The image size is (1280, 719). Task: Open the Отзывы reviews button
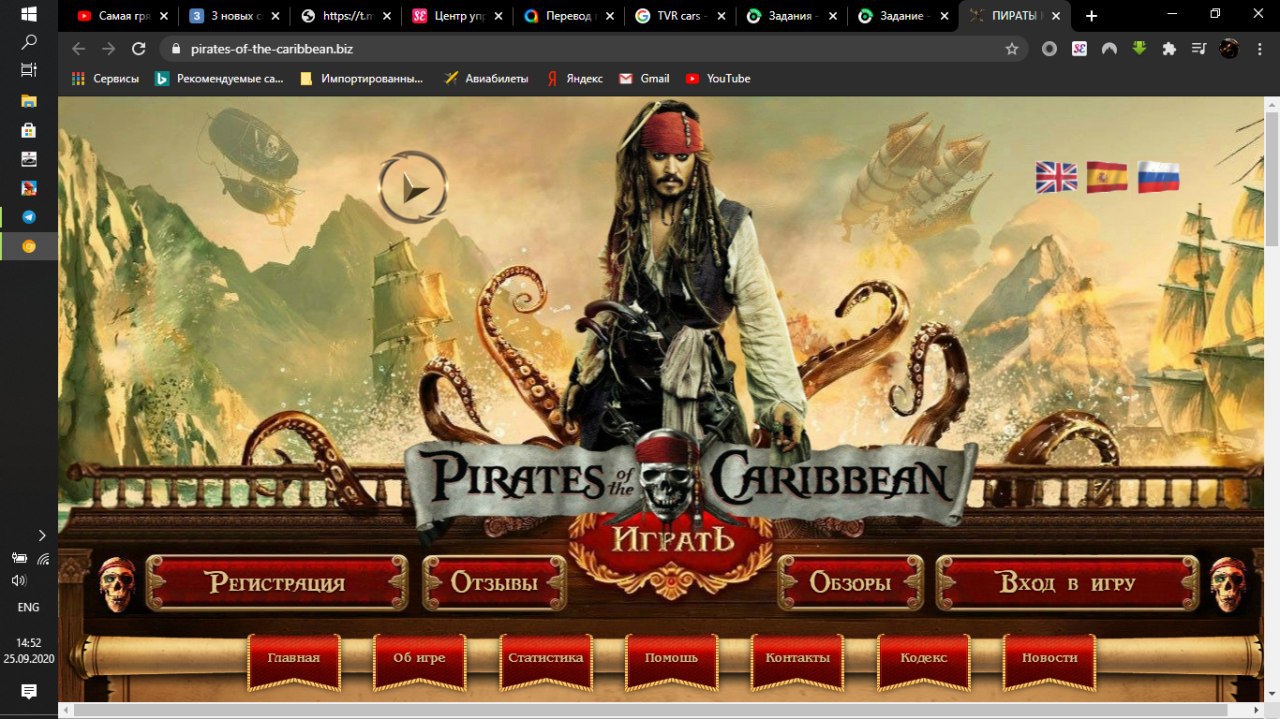point(494,583)
